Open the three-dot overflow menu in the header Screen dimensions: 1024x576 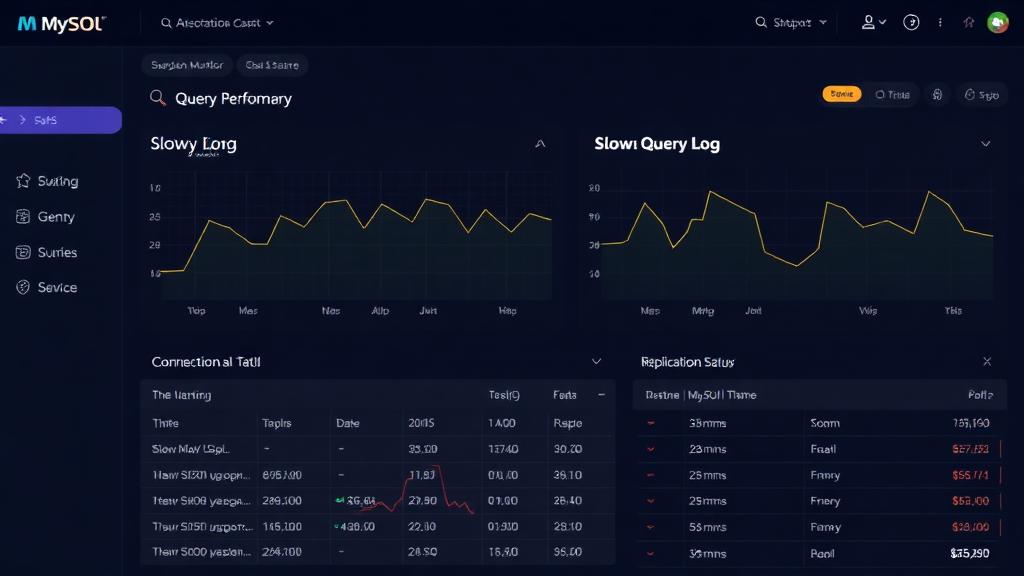coord(939,21)
